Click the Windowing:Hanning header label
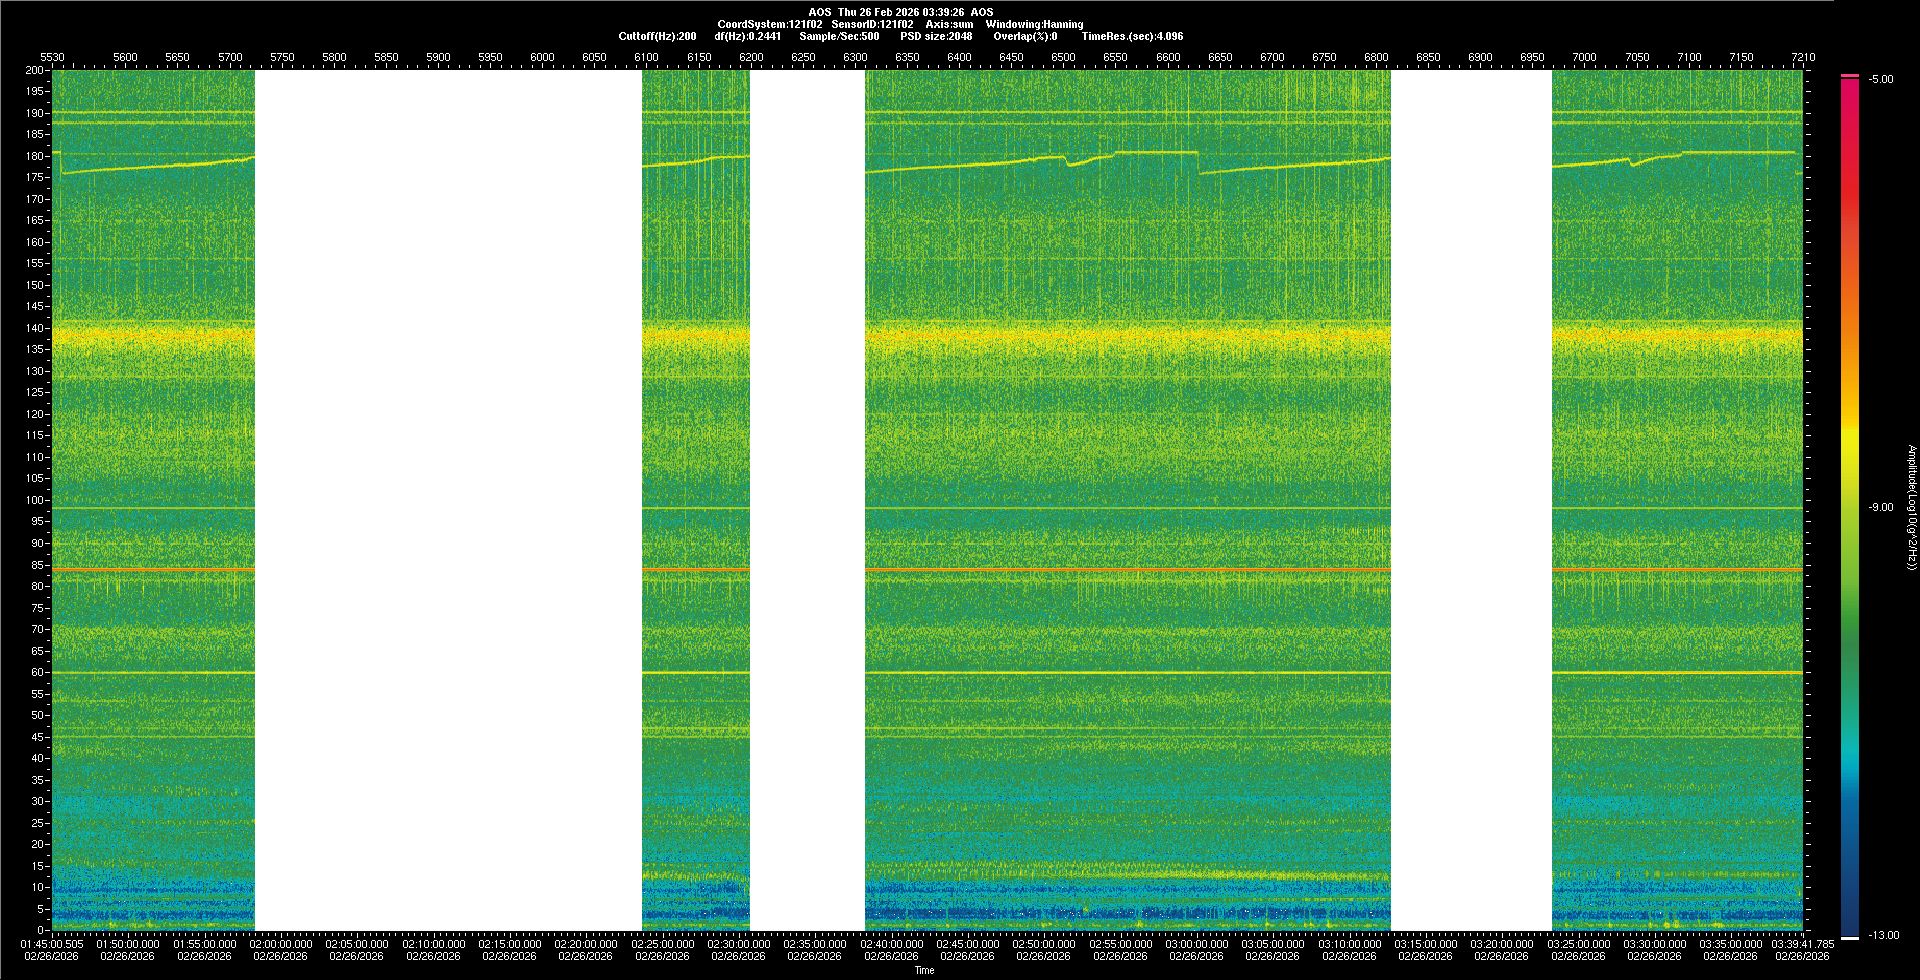Viewport: 1920px width, 980px height. click(x=1034, y=24)
